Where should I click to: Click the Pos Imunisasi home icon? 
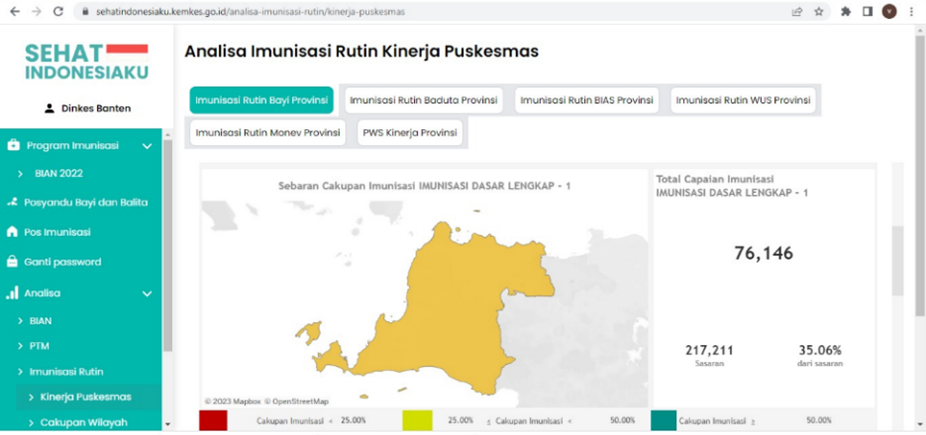13,232
